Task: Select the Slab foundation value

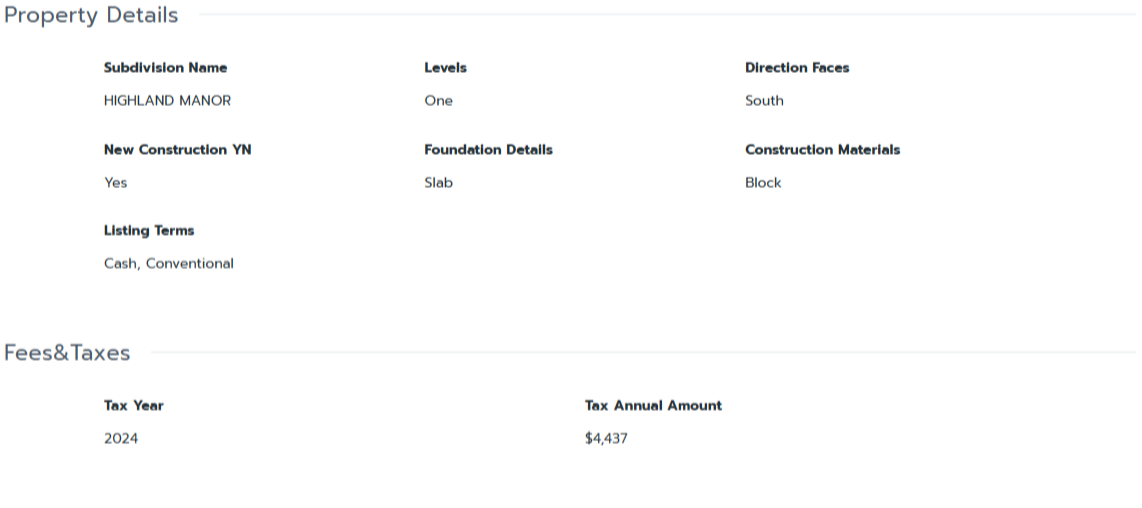Action: pos(438,183)
